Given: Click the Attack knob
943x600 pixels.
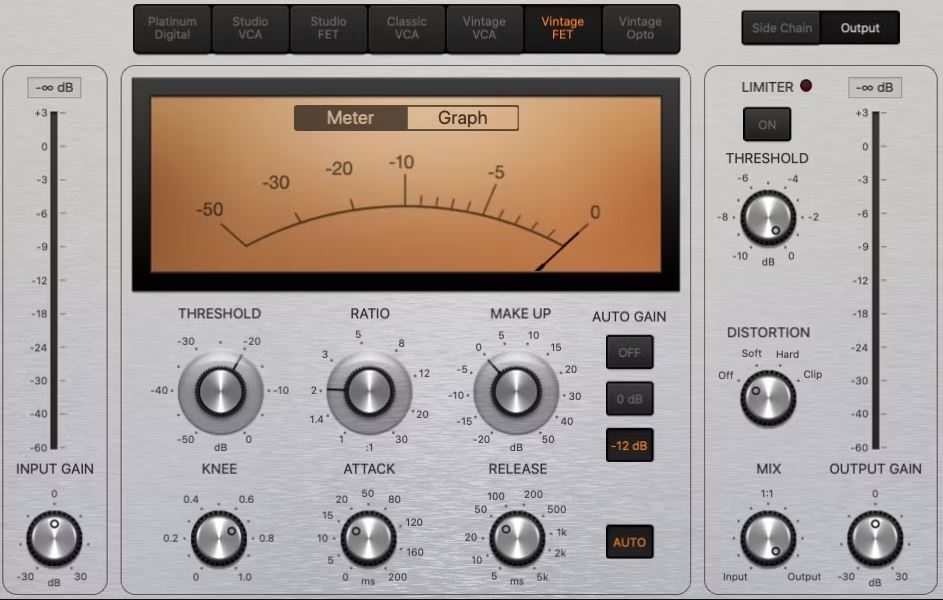Looking at the screenshot, I should click(368, 538).
